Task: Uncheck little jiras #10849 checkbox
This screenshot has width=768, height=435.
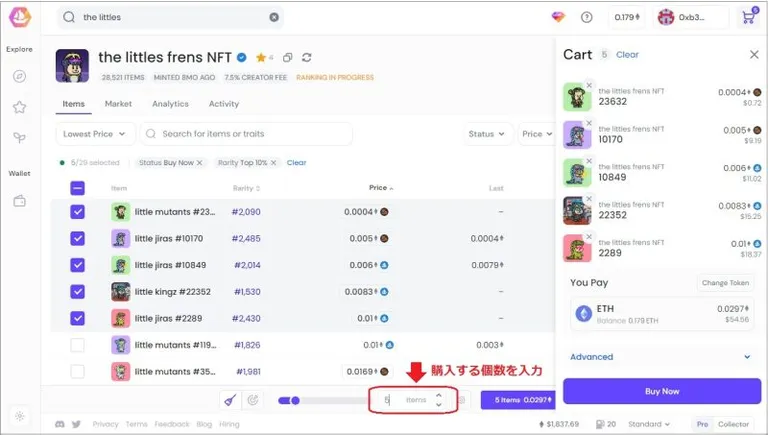Action: click(x=77, y=265)
